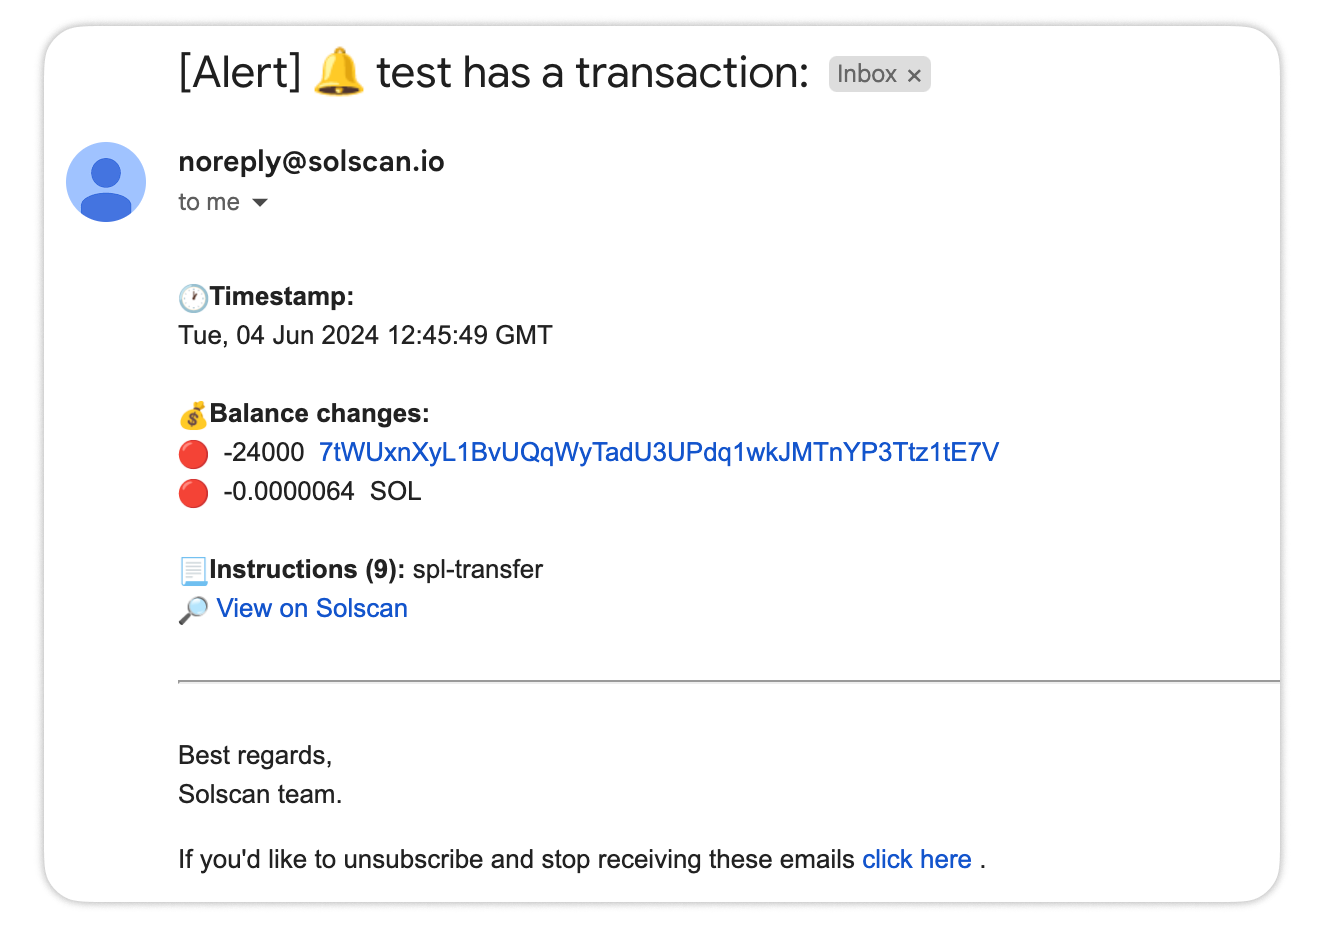Click the Balance changes heading
The image size is (1324, 928).
319,414
